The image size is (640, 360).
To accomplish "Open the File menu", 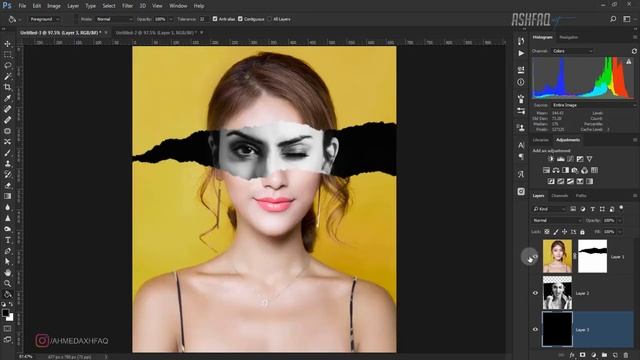I will [22, 6].
